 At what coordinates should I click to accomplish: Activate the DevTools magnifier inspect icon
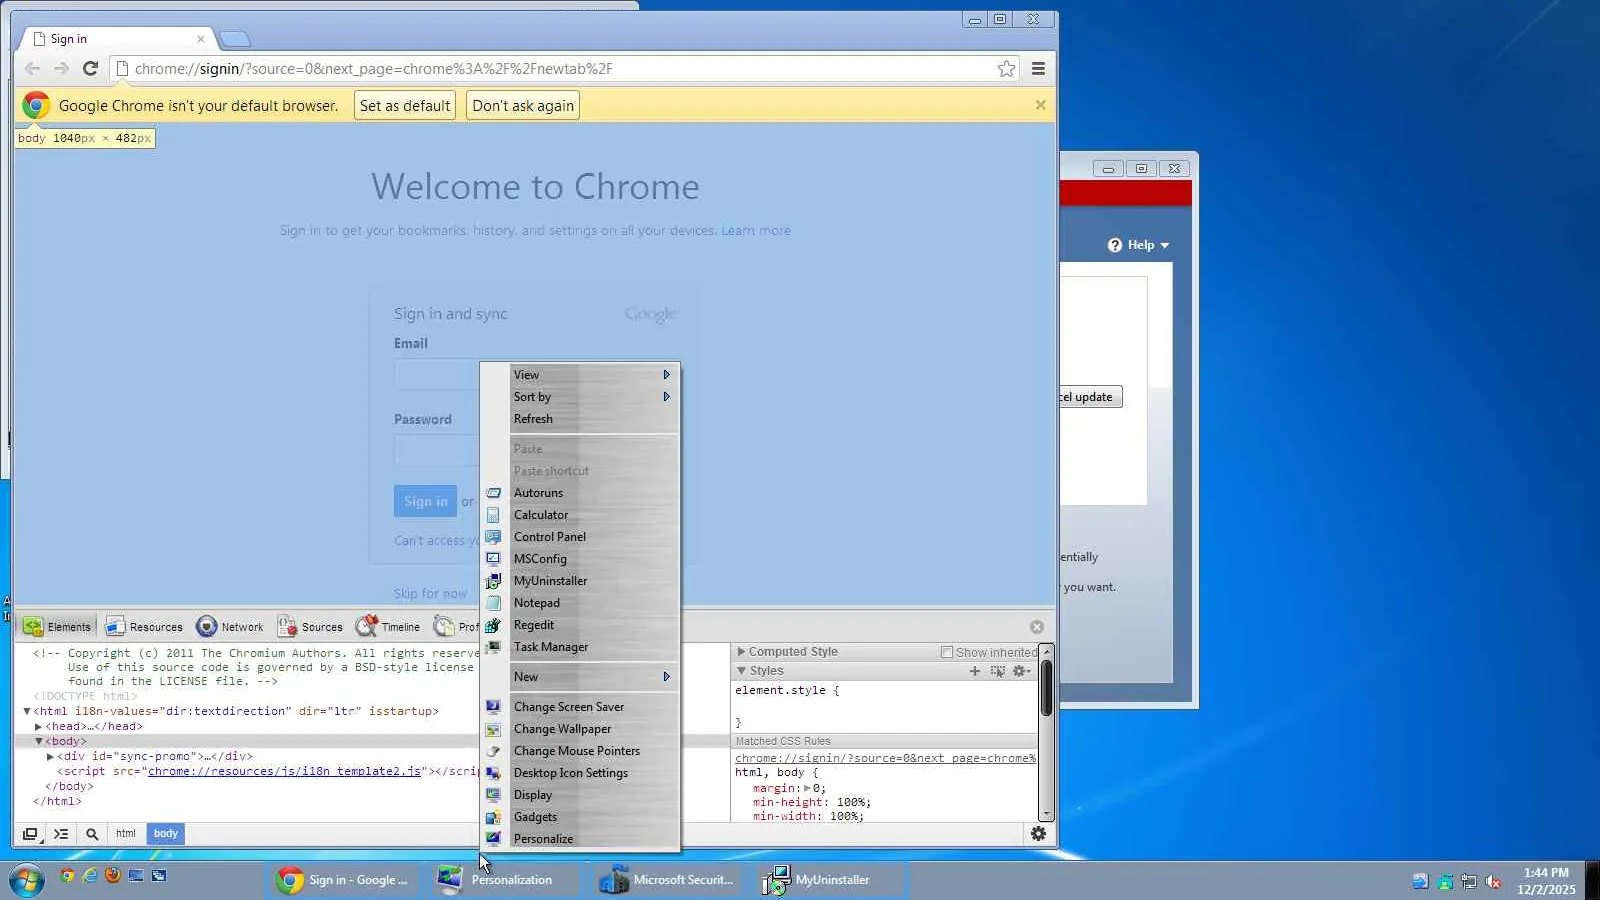[92, 834]
